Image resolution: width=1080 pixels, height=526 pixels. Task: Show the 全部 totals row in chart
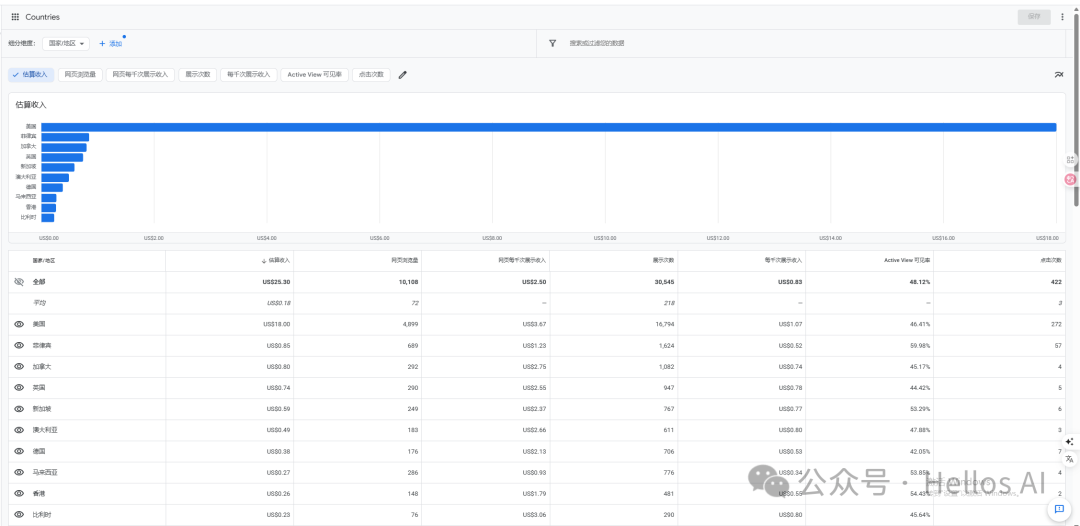tap(19, 282)
